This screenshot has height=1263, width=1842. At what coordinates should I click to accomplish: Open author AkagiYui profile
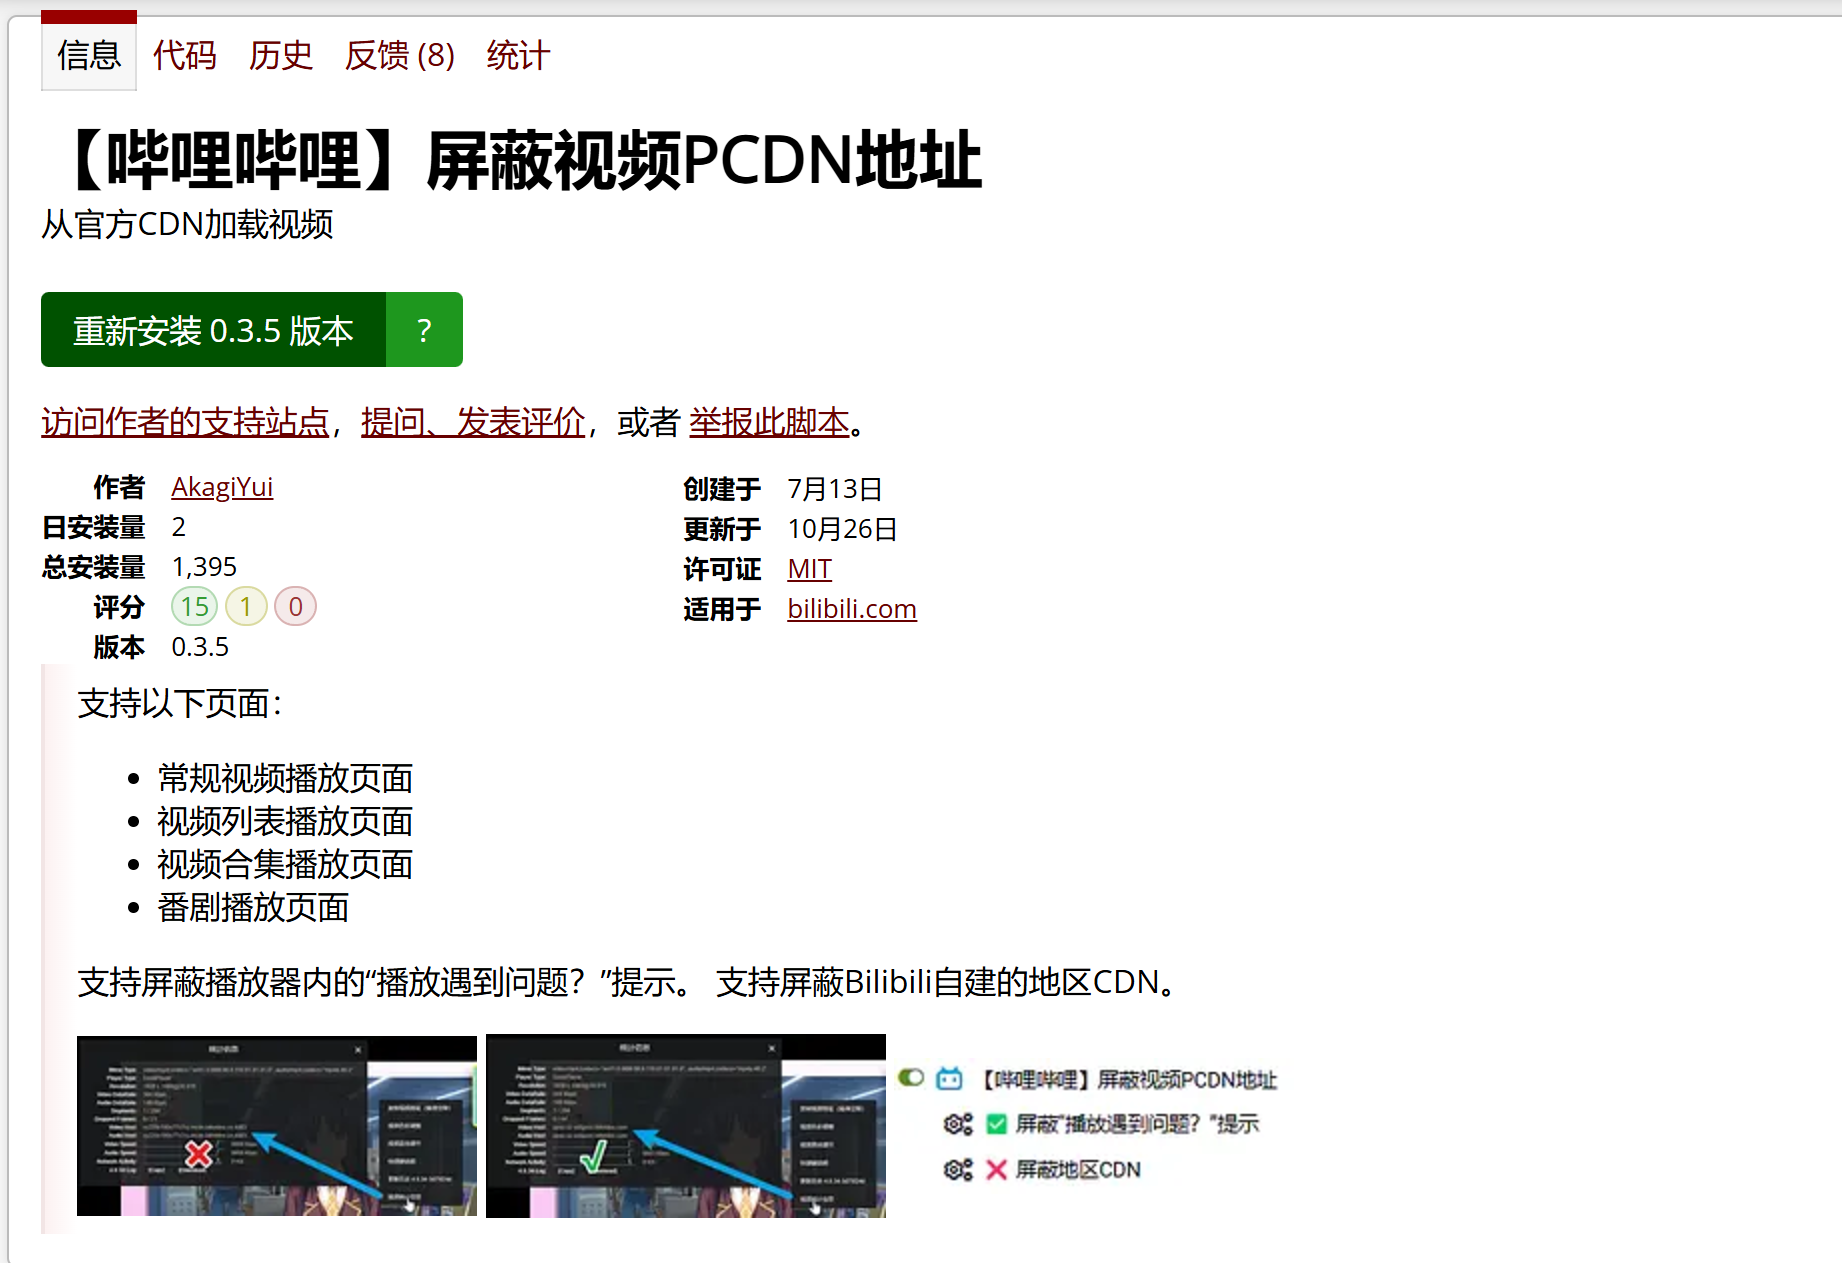click(222, 487)
